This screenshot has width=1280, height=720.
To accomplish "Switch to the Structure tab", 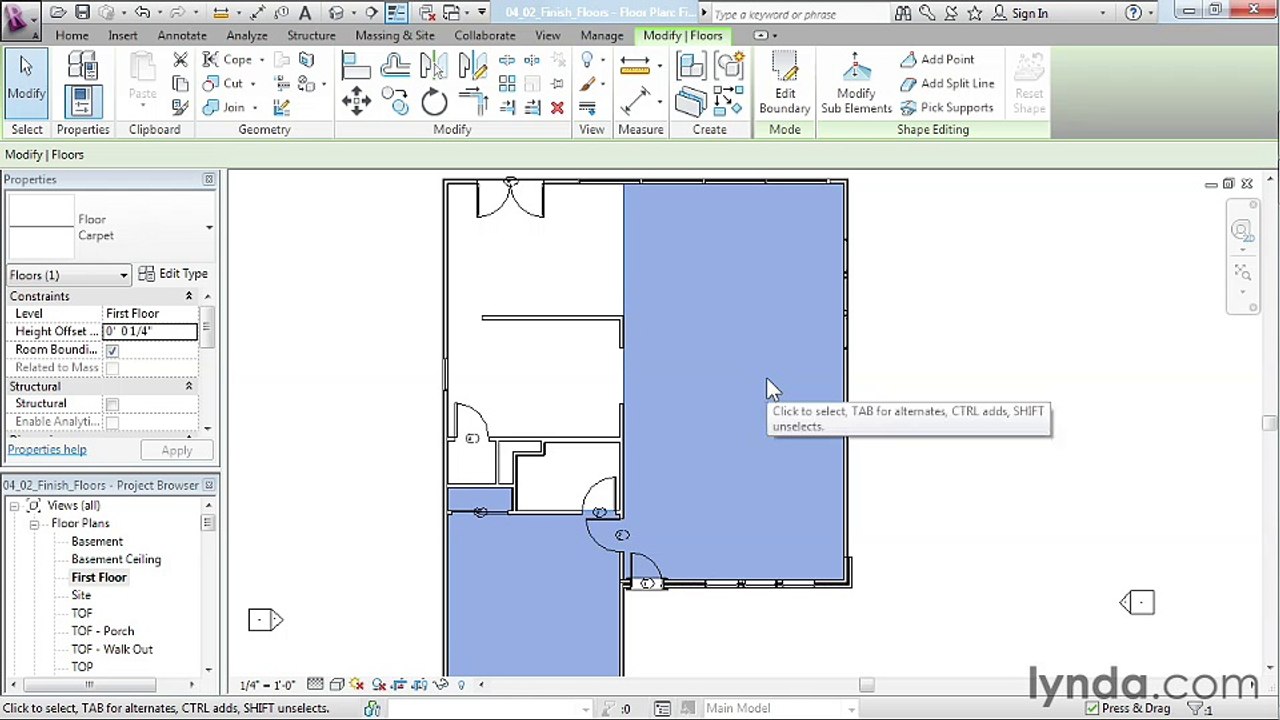I will [311, 35].
